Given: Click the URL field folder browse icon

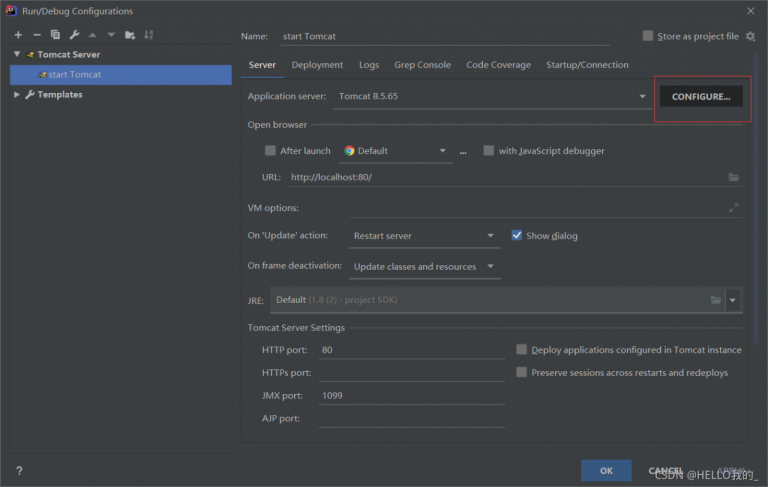Looking at the screenshot, I should click(x=733, y=177).
